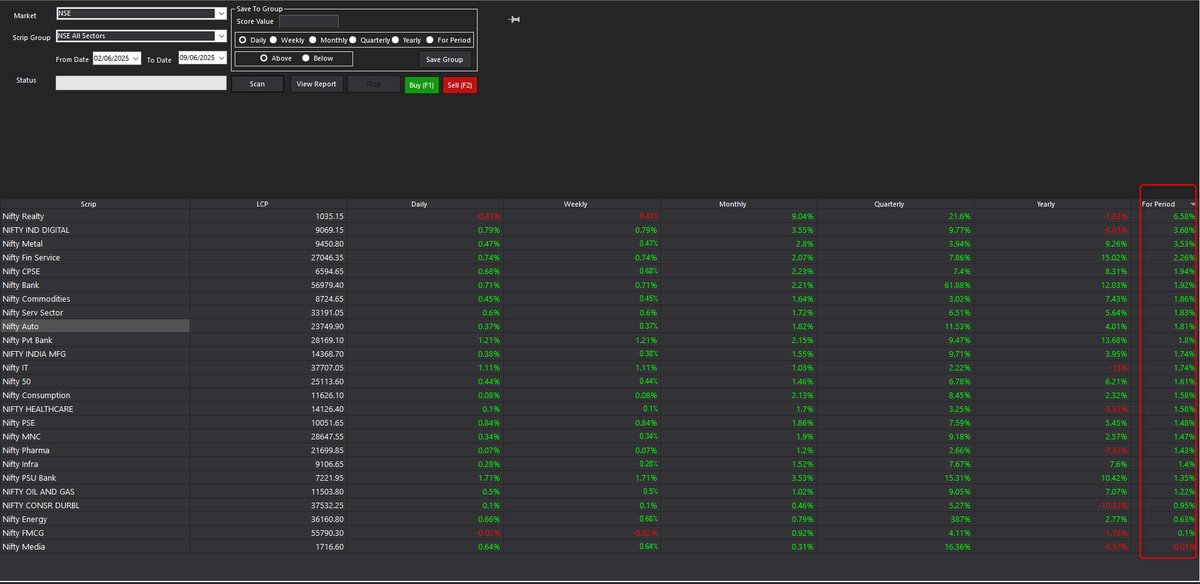This screenshot has height=584, width=1200.
Task: Select the For Period radio button
Action: pos(430,40)
